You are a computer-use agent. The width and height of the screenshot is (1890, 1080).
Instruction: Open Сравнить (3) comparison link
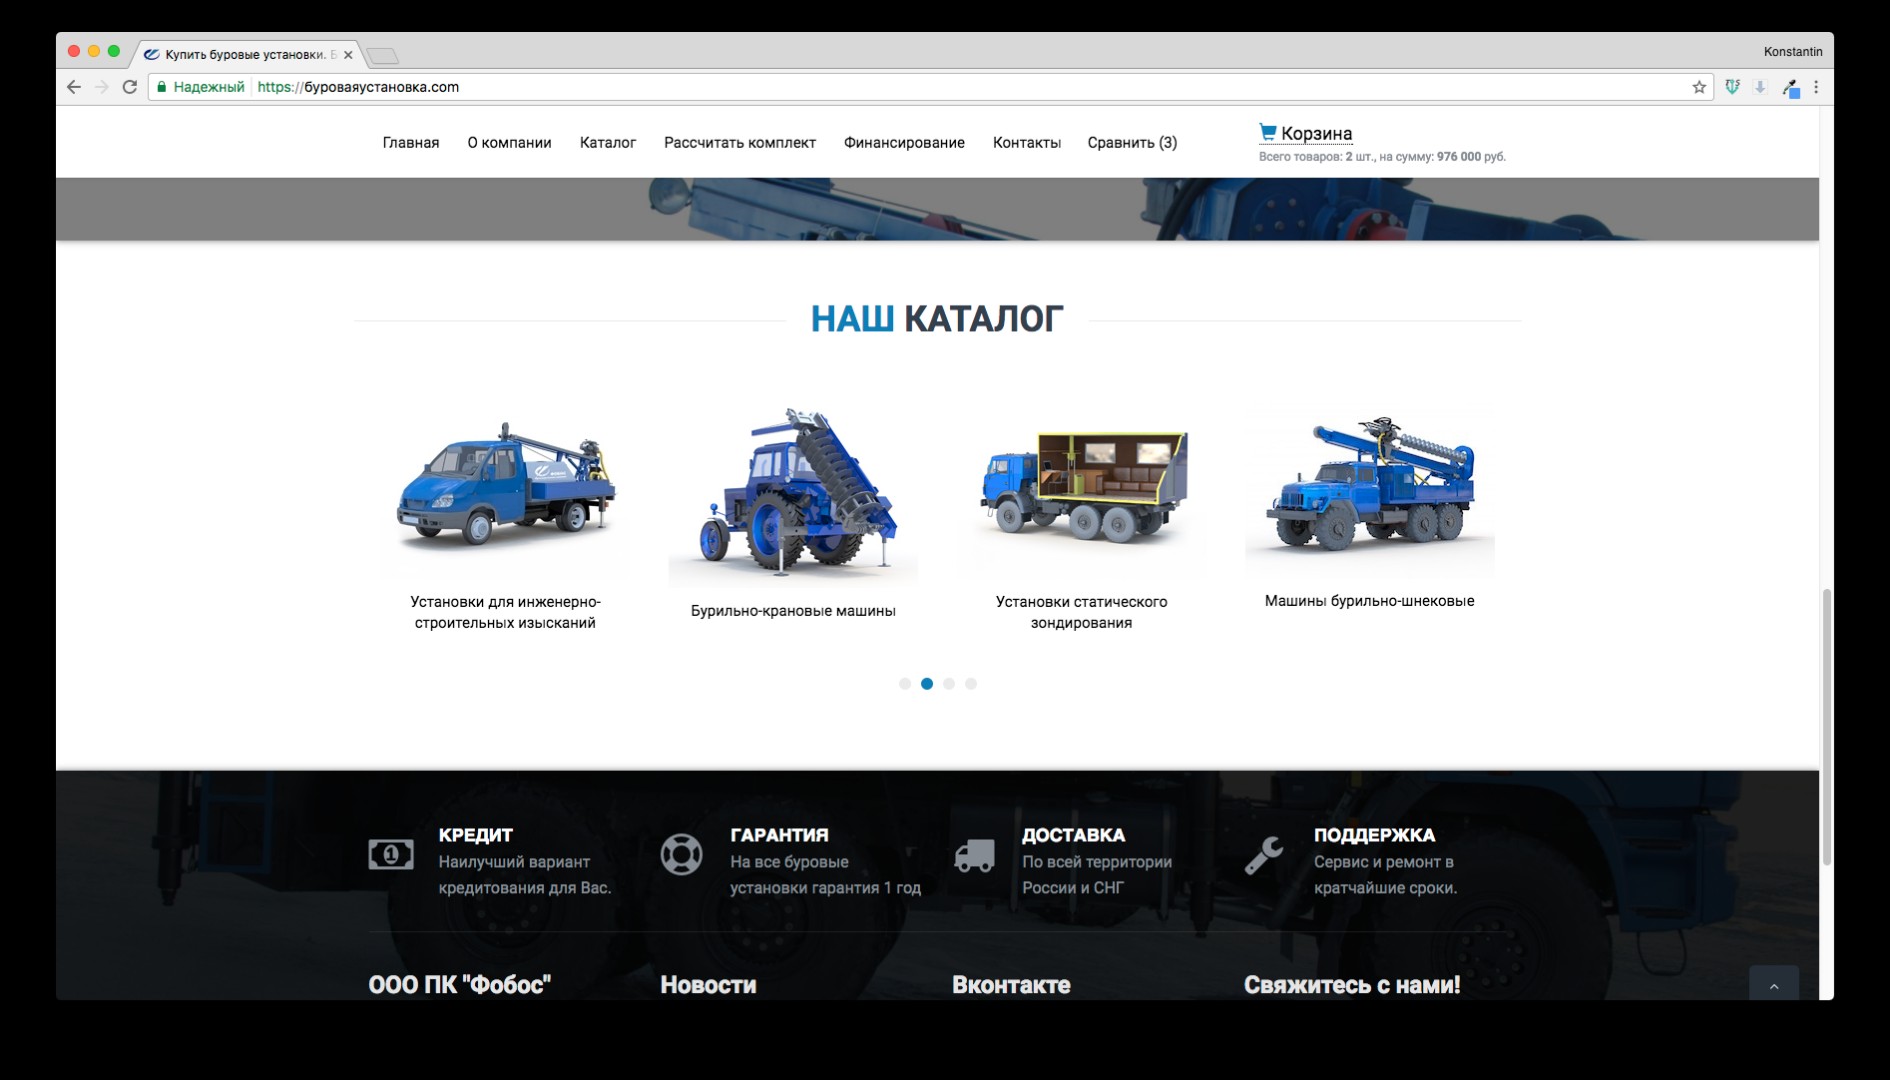(x=1132, y=143)
